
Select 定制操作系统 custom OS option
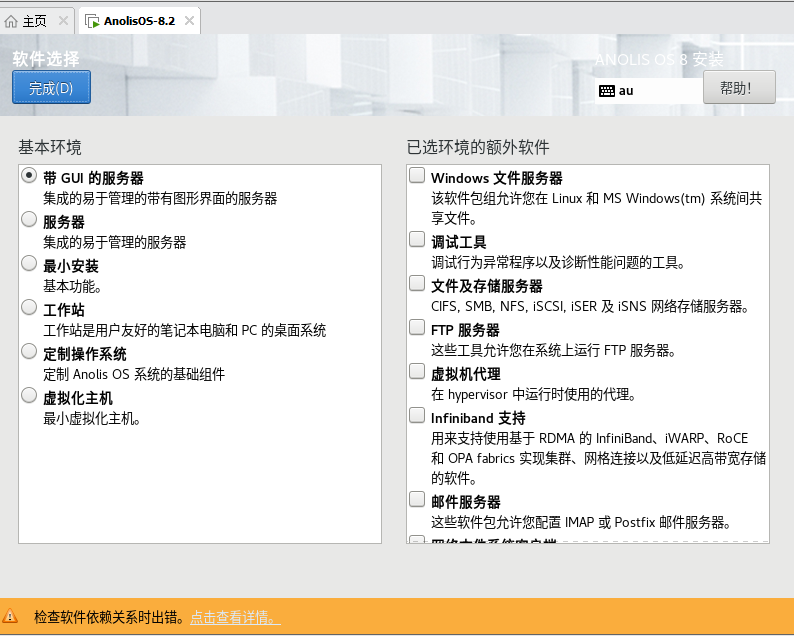[29, 352]
